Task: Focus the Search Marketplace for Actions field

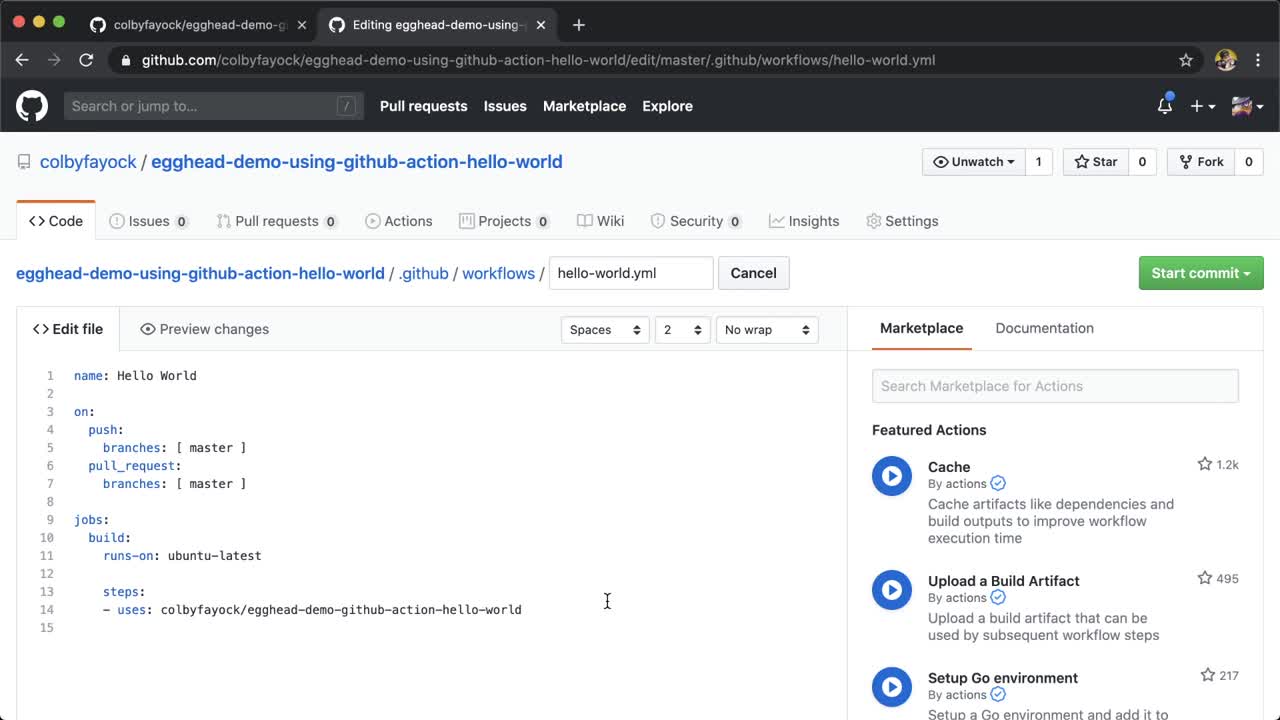Action: pyautogui.click(x=1055, y=386)
